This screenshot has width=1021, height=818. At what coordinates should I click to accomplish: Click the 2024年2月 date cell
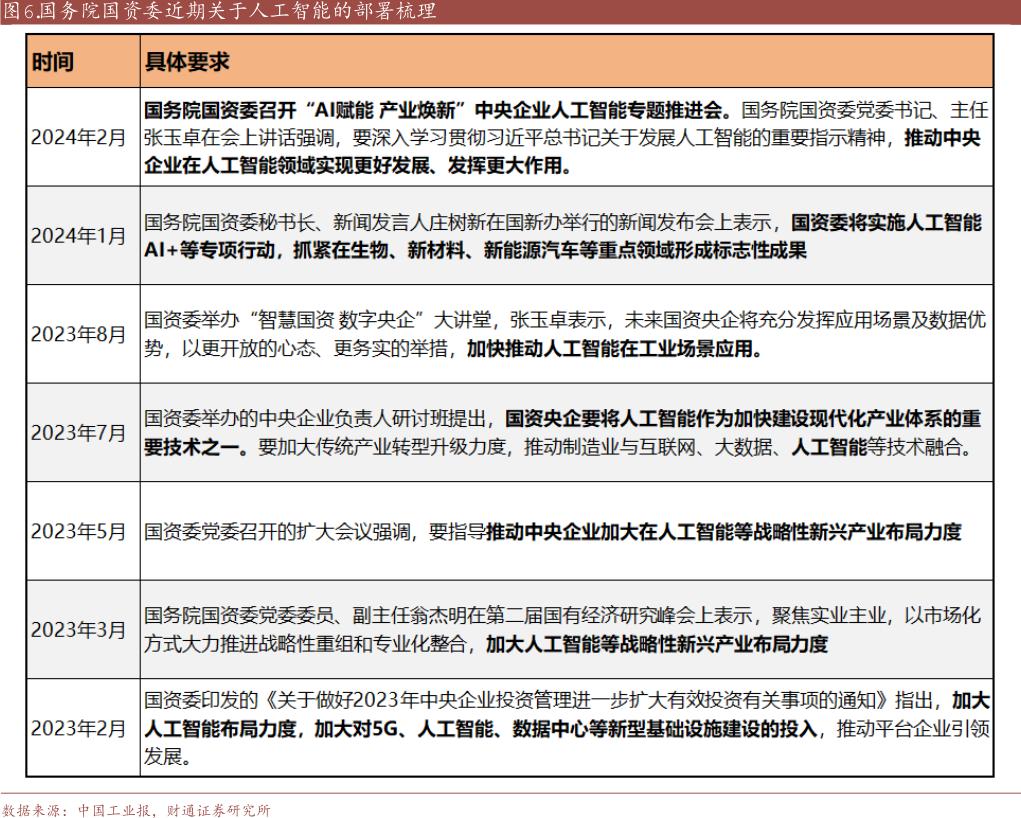78,138
